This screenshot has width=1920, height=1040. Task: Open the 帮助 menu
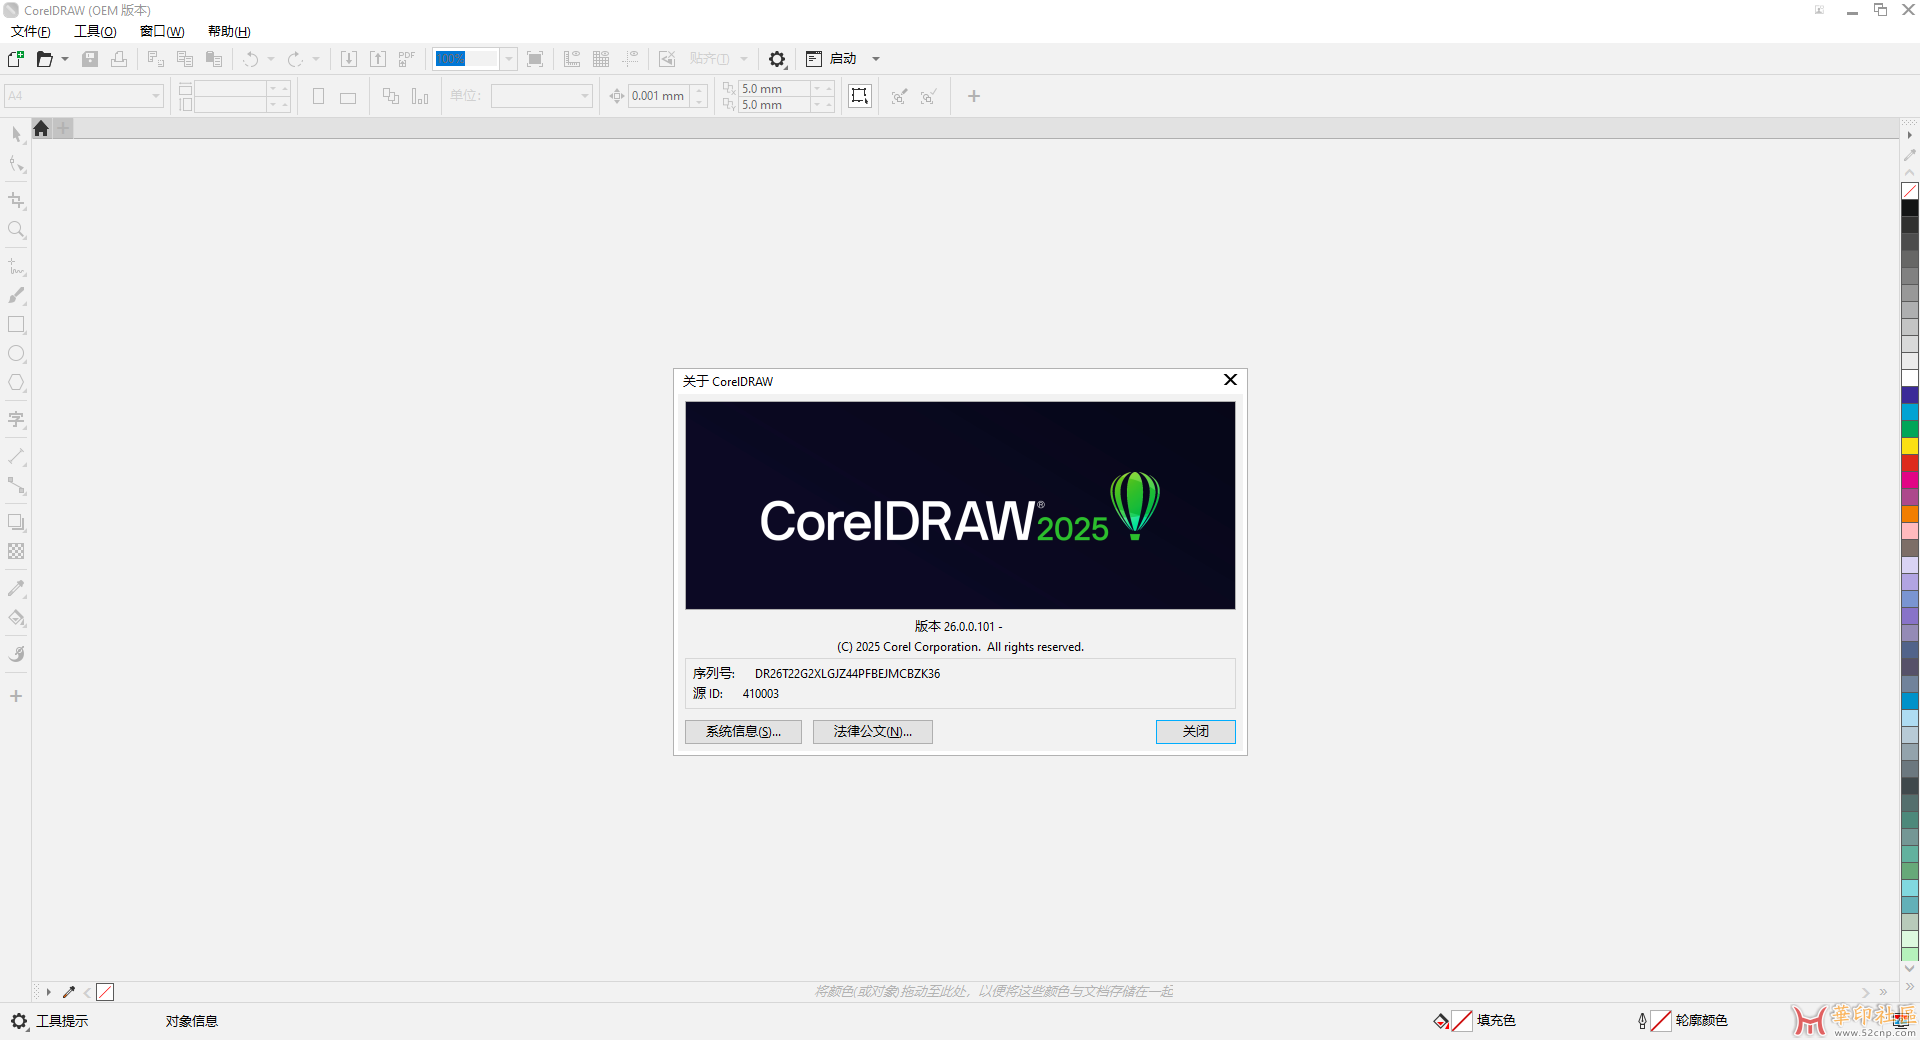click(x=229, y=31)
